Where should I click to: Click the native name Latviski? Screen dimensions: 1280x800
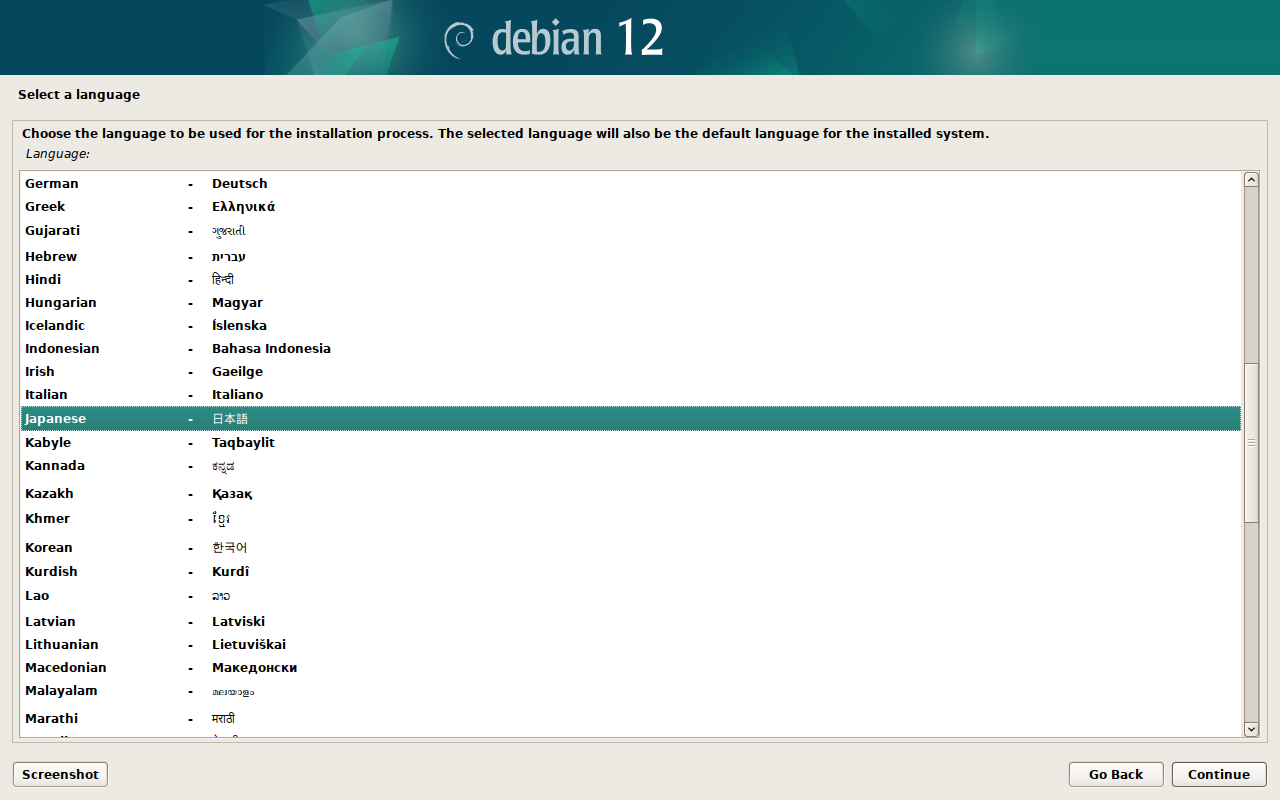click(x=238, y=621)
